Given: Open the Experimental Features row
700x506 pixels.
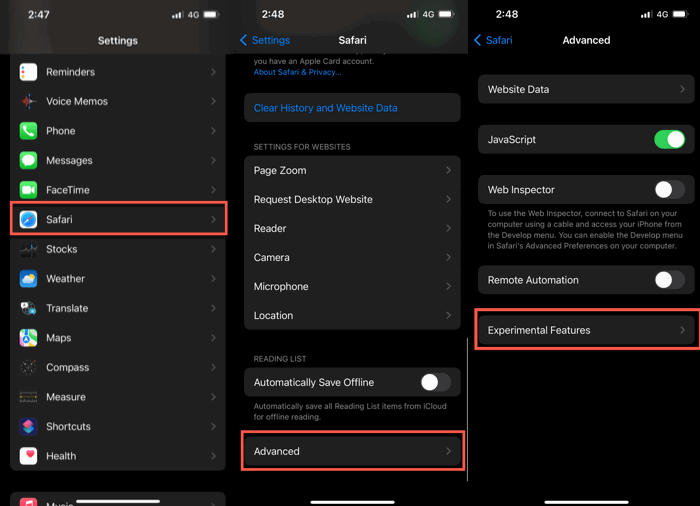Looking at the screenshot, I should coord(586,330).
